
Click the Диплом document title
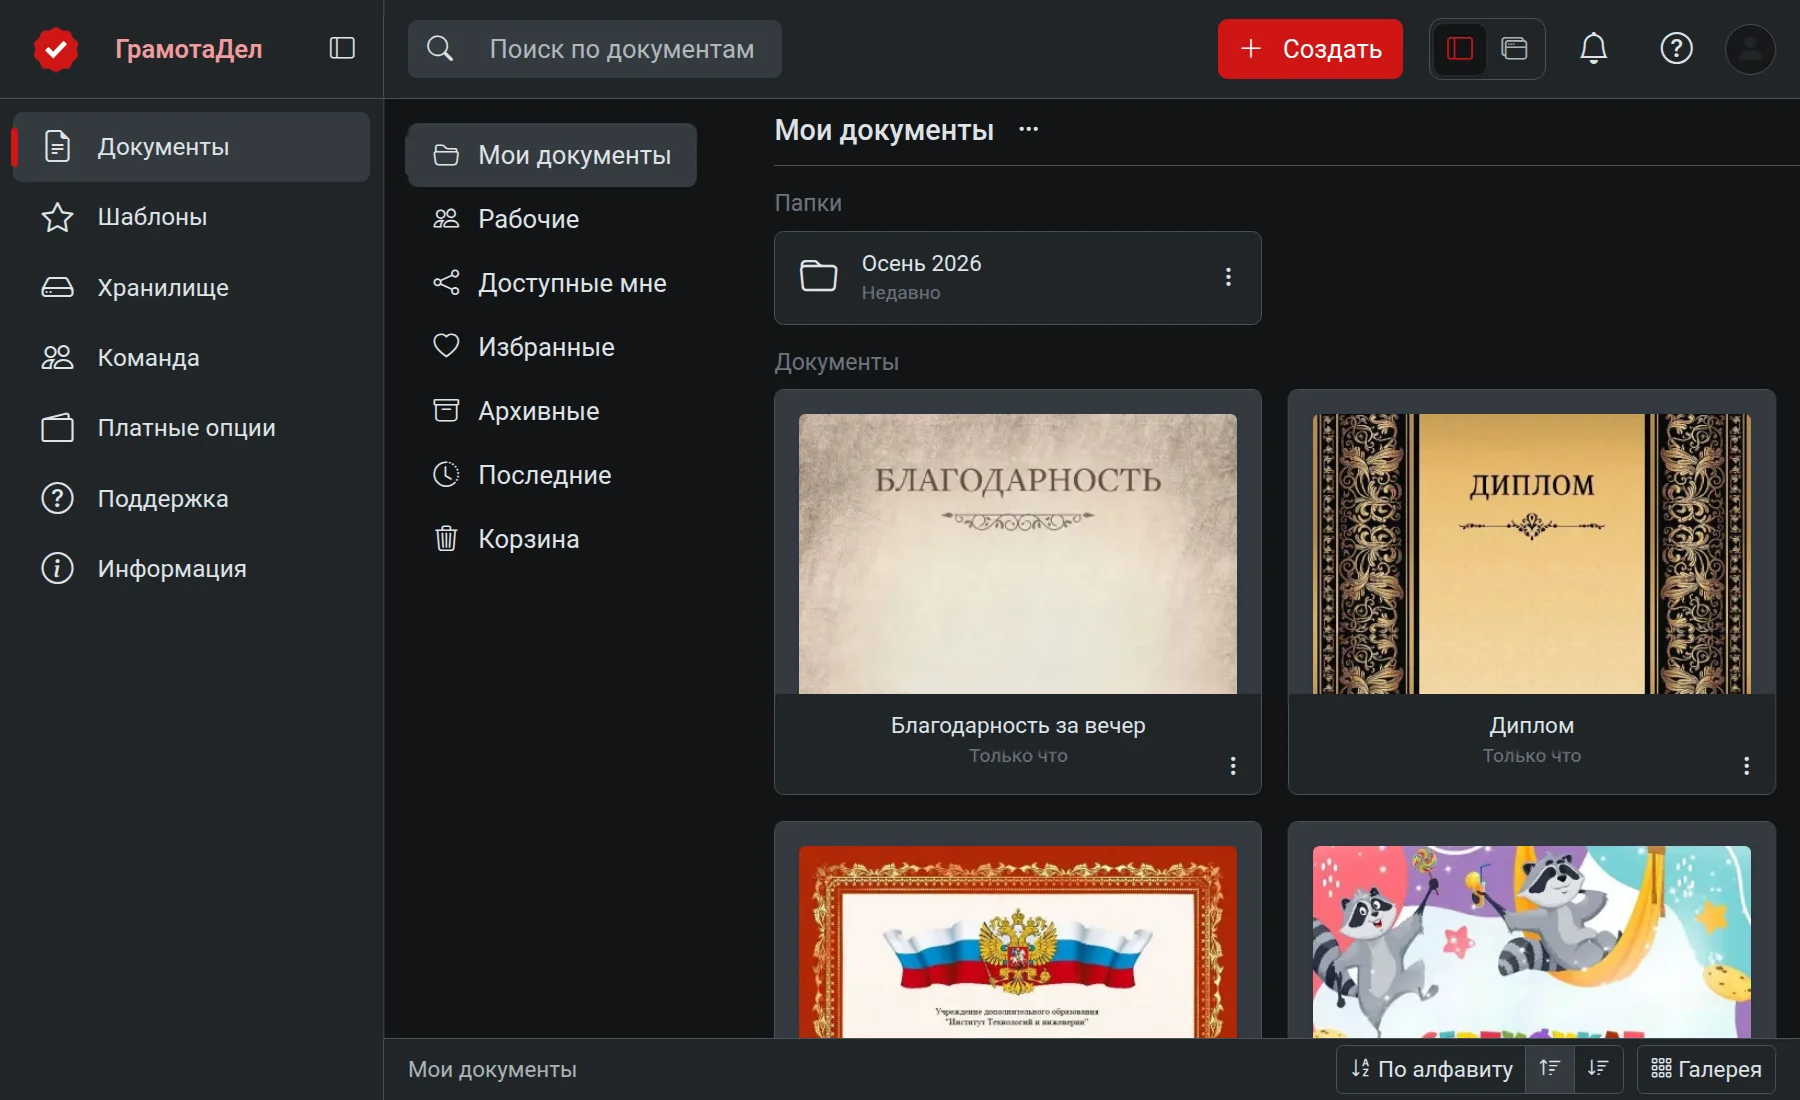1531,725
